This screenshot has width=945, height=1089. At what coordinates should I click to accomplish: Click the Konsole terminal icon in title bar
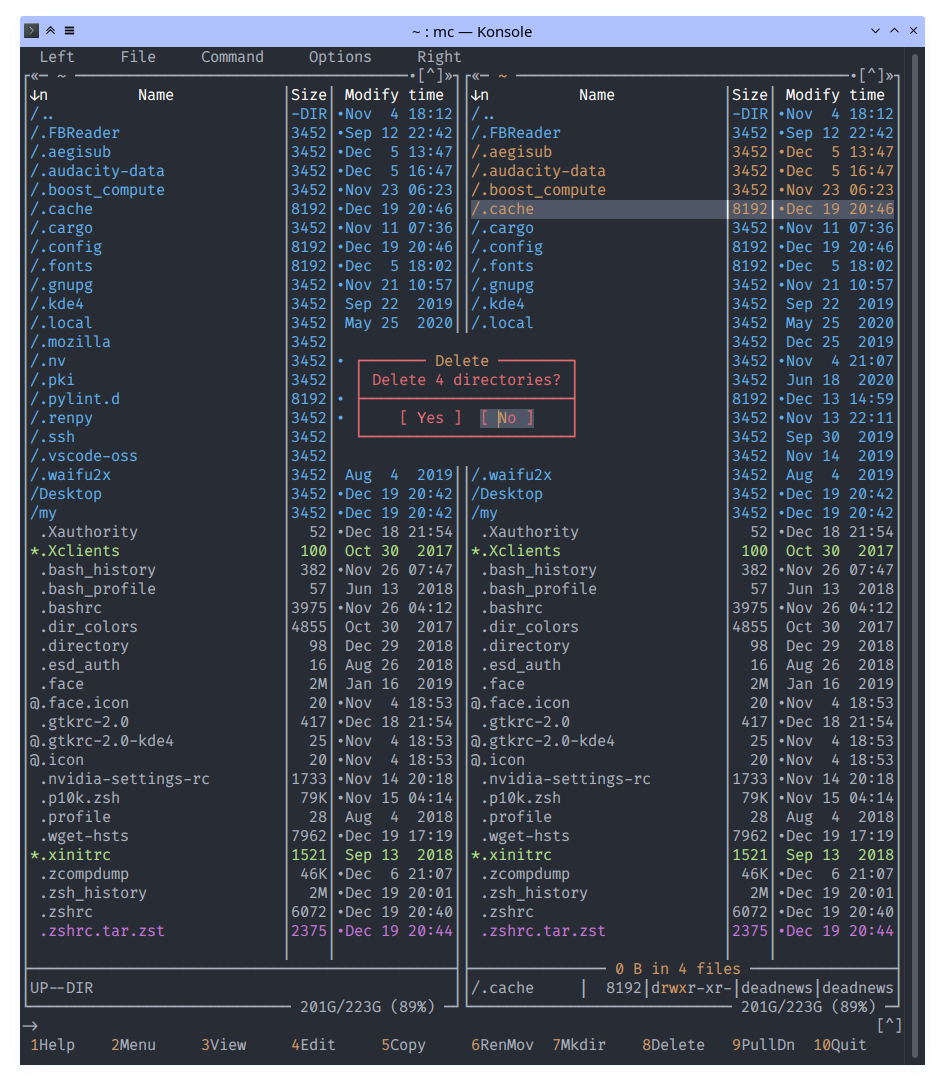pos(32,31)
